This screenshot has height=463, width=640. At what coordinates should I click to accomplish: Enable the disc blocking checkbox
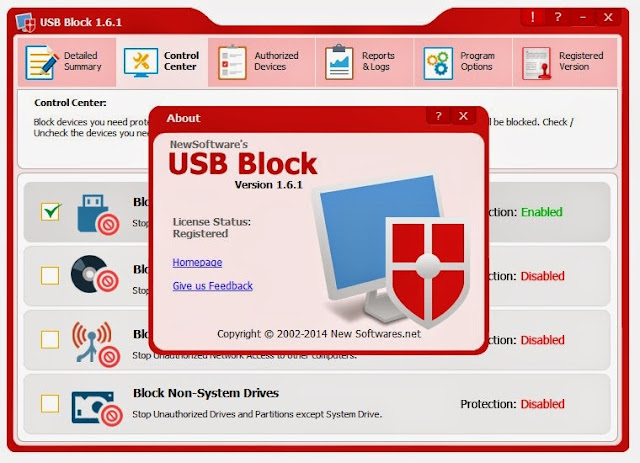50,276
